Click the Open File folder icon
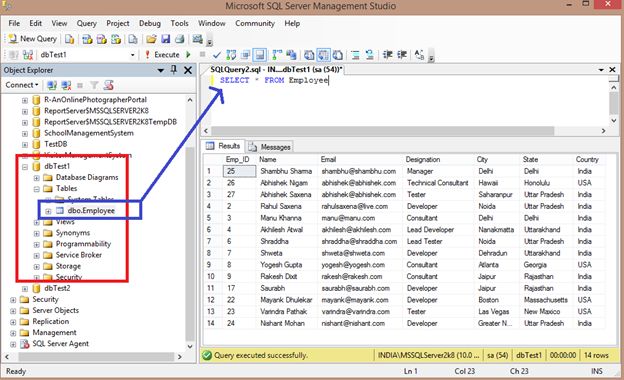 click(x=151, y=39)
